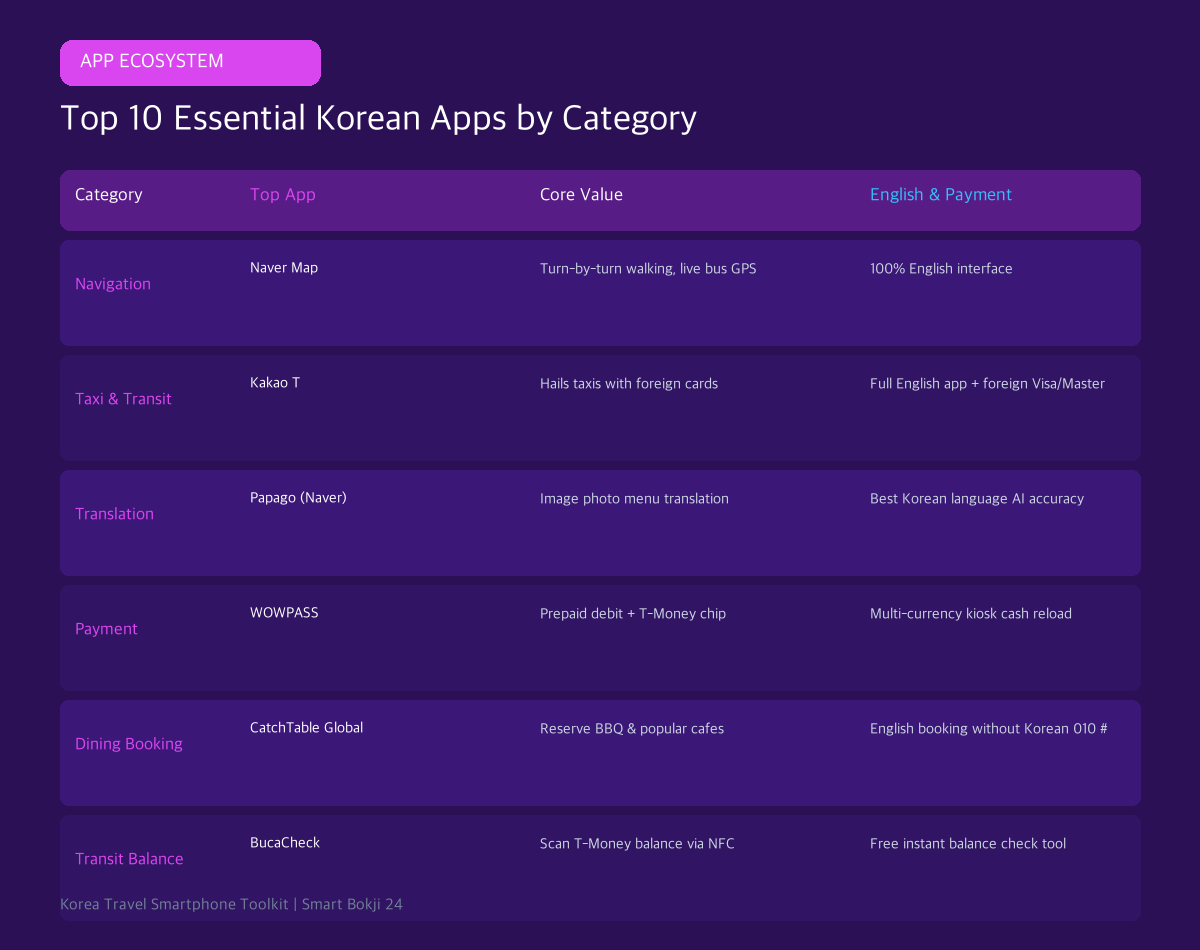The width and height of the screenshot is (1200, 950).
Task: Select the 'Navigation' category cell
Action: (113, 284)
